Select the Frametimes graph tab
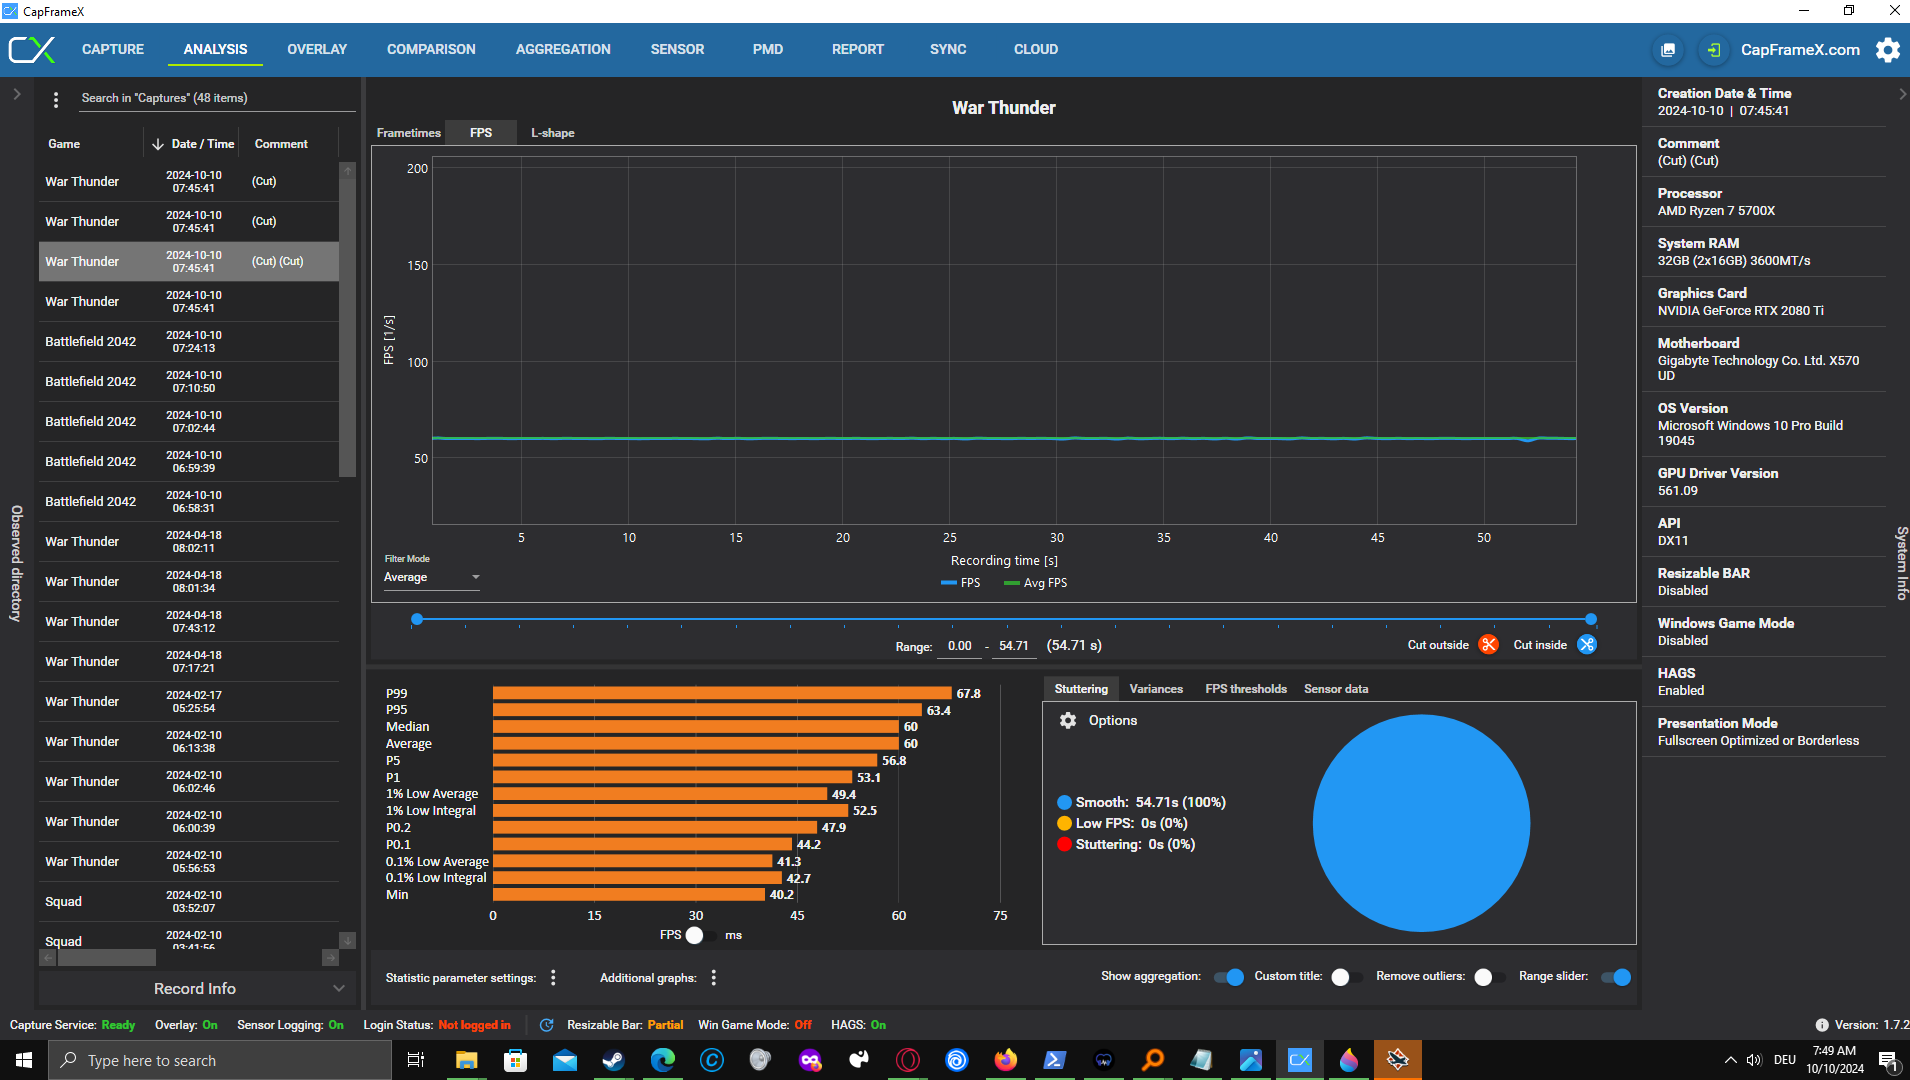 point(408,133)
